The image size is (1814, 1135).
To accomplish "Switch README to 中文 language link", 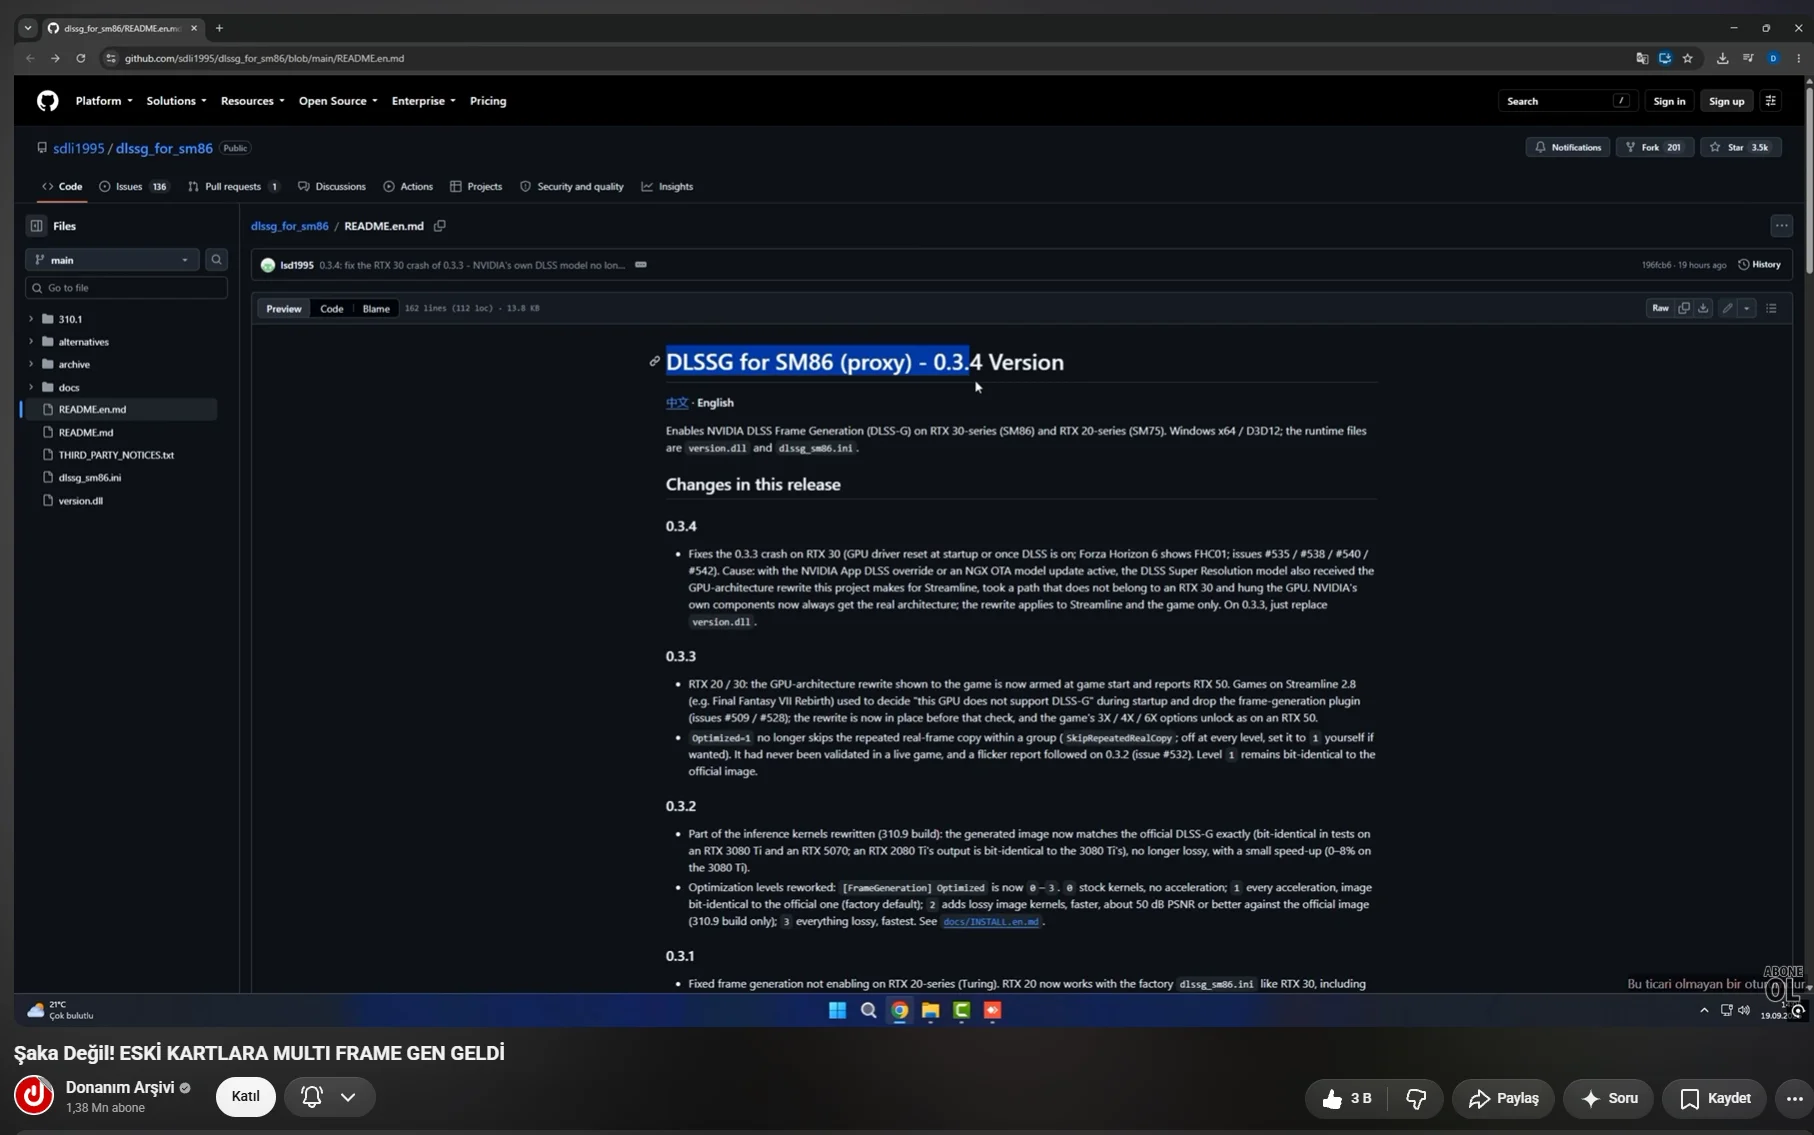I will [677, 403].
